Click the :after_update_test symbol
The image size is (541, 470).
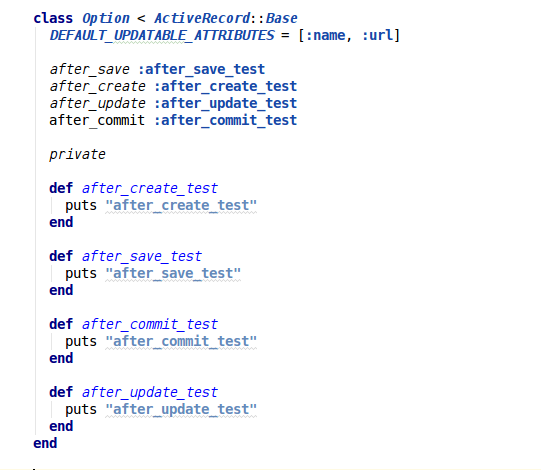pyautogui.click(x=226, y=104)
